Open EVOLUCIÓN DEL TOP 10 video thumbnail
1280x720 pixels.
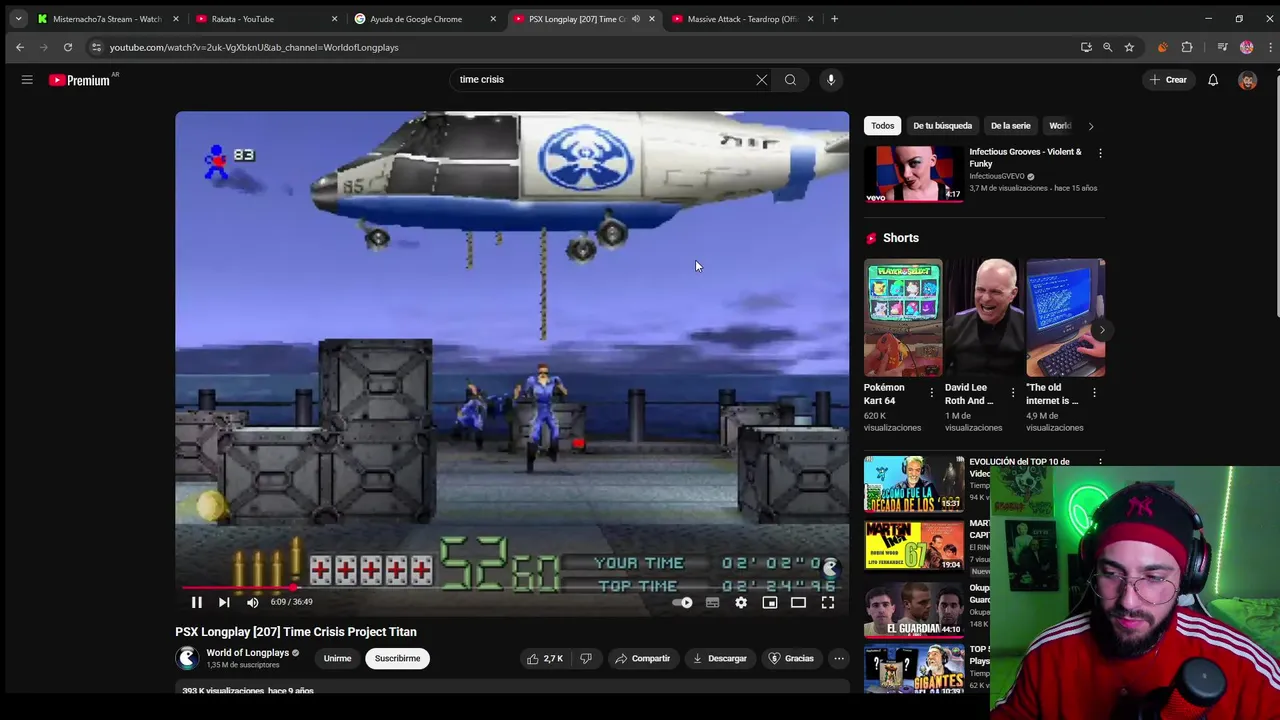pos(913,484)
